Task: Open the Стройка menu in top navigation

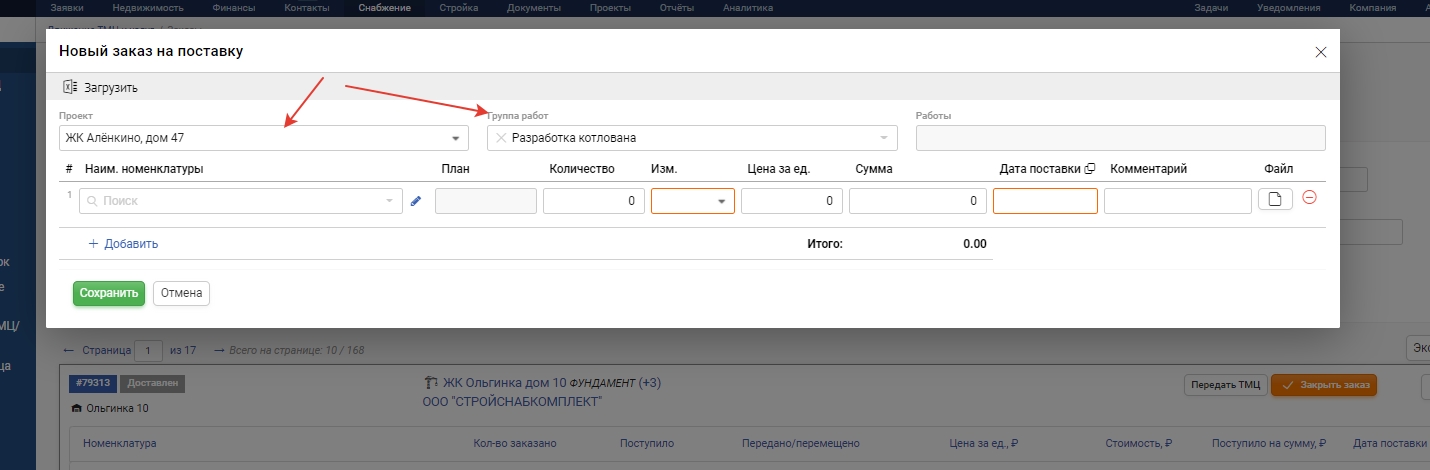Action: pos(459,8)
